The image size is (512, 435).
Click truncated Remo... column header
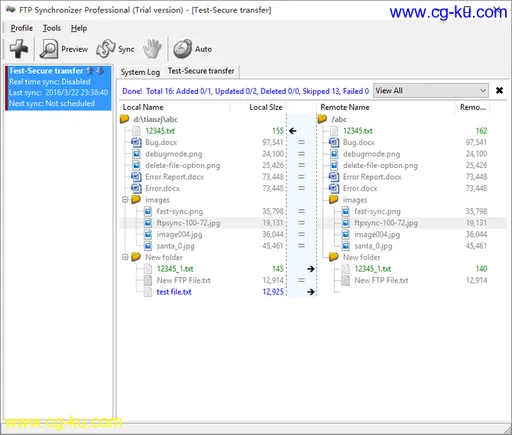pyautogui.click(x=473, y=107)
